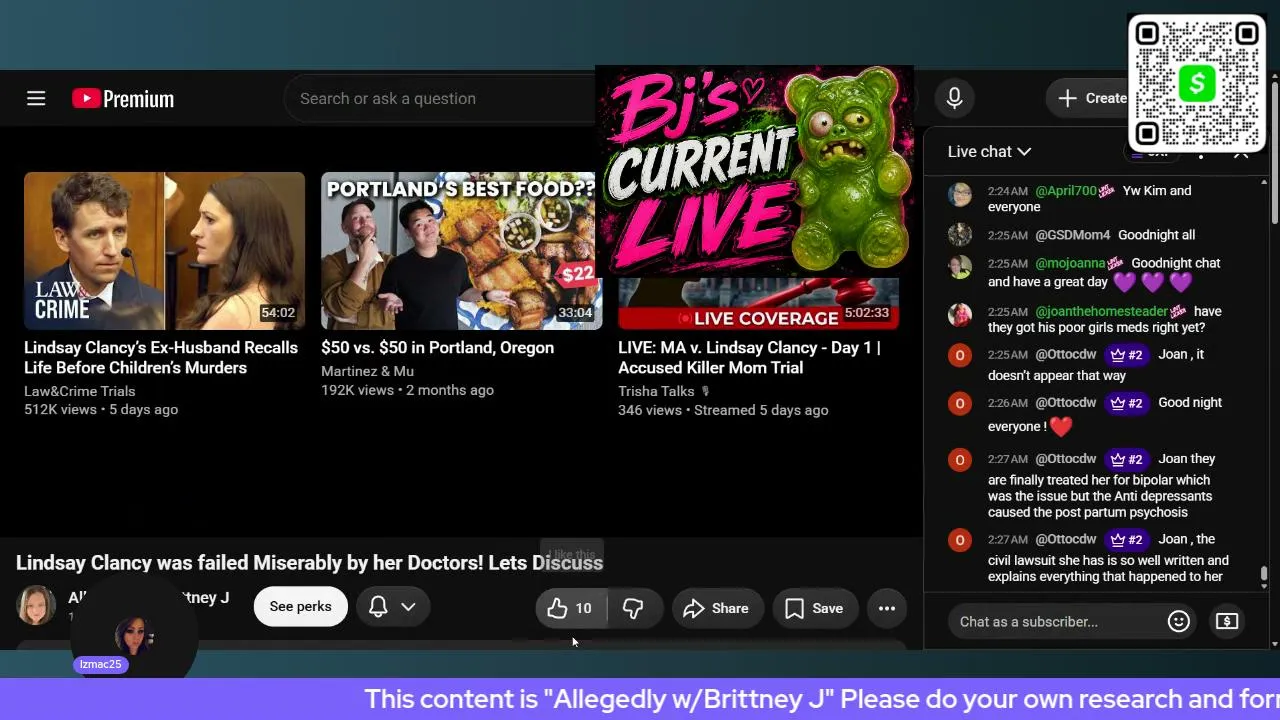Visit the Martinez & Mu channel
1280x720 pixels.
pyautogui.click(x=367, y=371)
